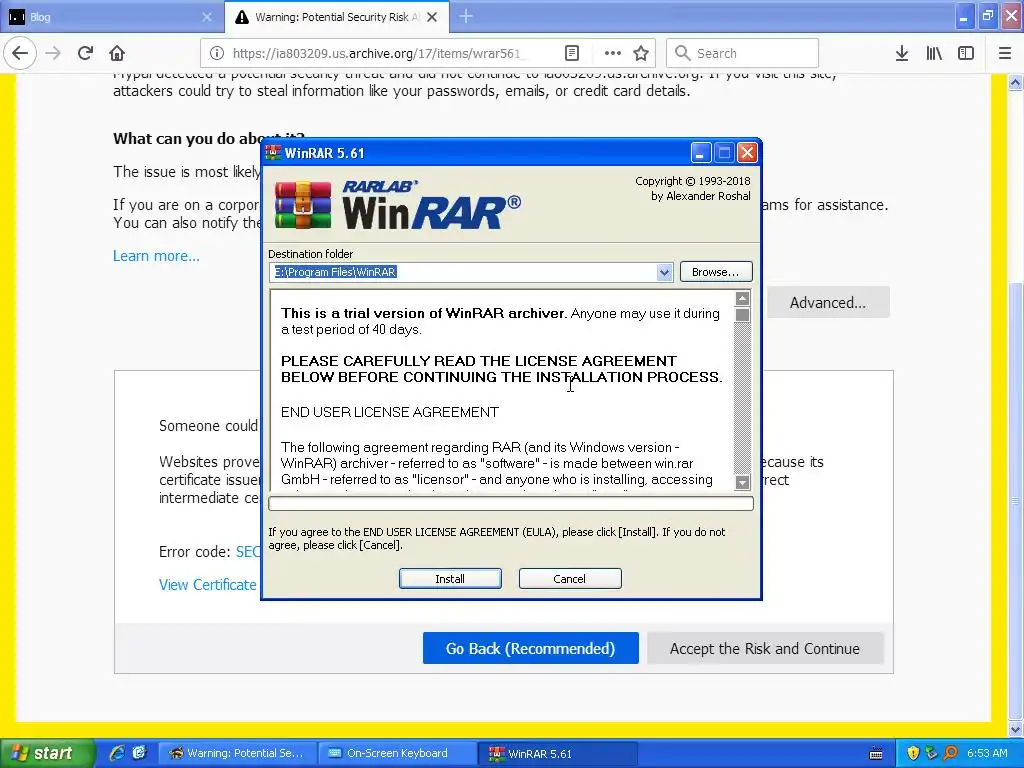Screen dimensions: 1024x768
Task: Click the END USER LICENSE AGREEMENT heading
Action: click(x=390, y=412)
